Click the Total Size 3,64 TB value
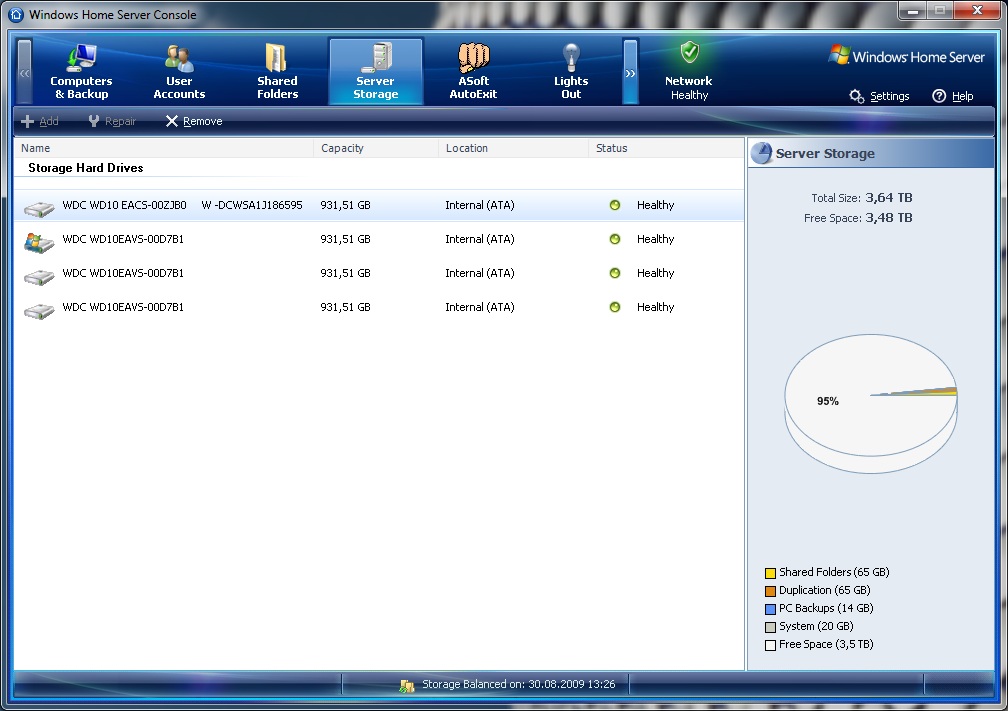The image size is (1008, 711). (888, 197)
